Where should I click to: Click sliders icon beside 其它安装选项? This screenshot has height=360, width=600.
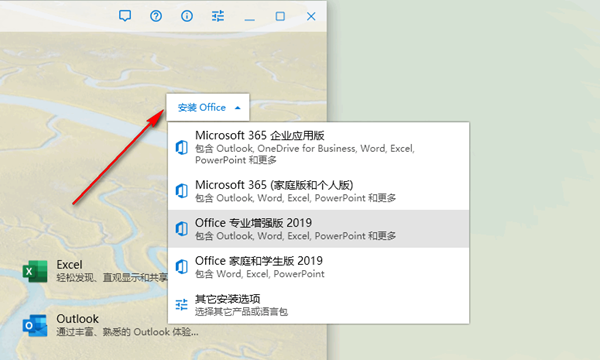click(x=182, y=305)
